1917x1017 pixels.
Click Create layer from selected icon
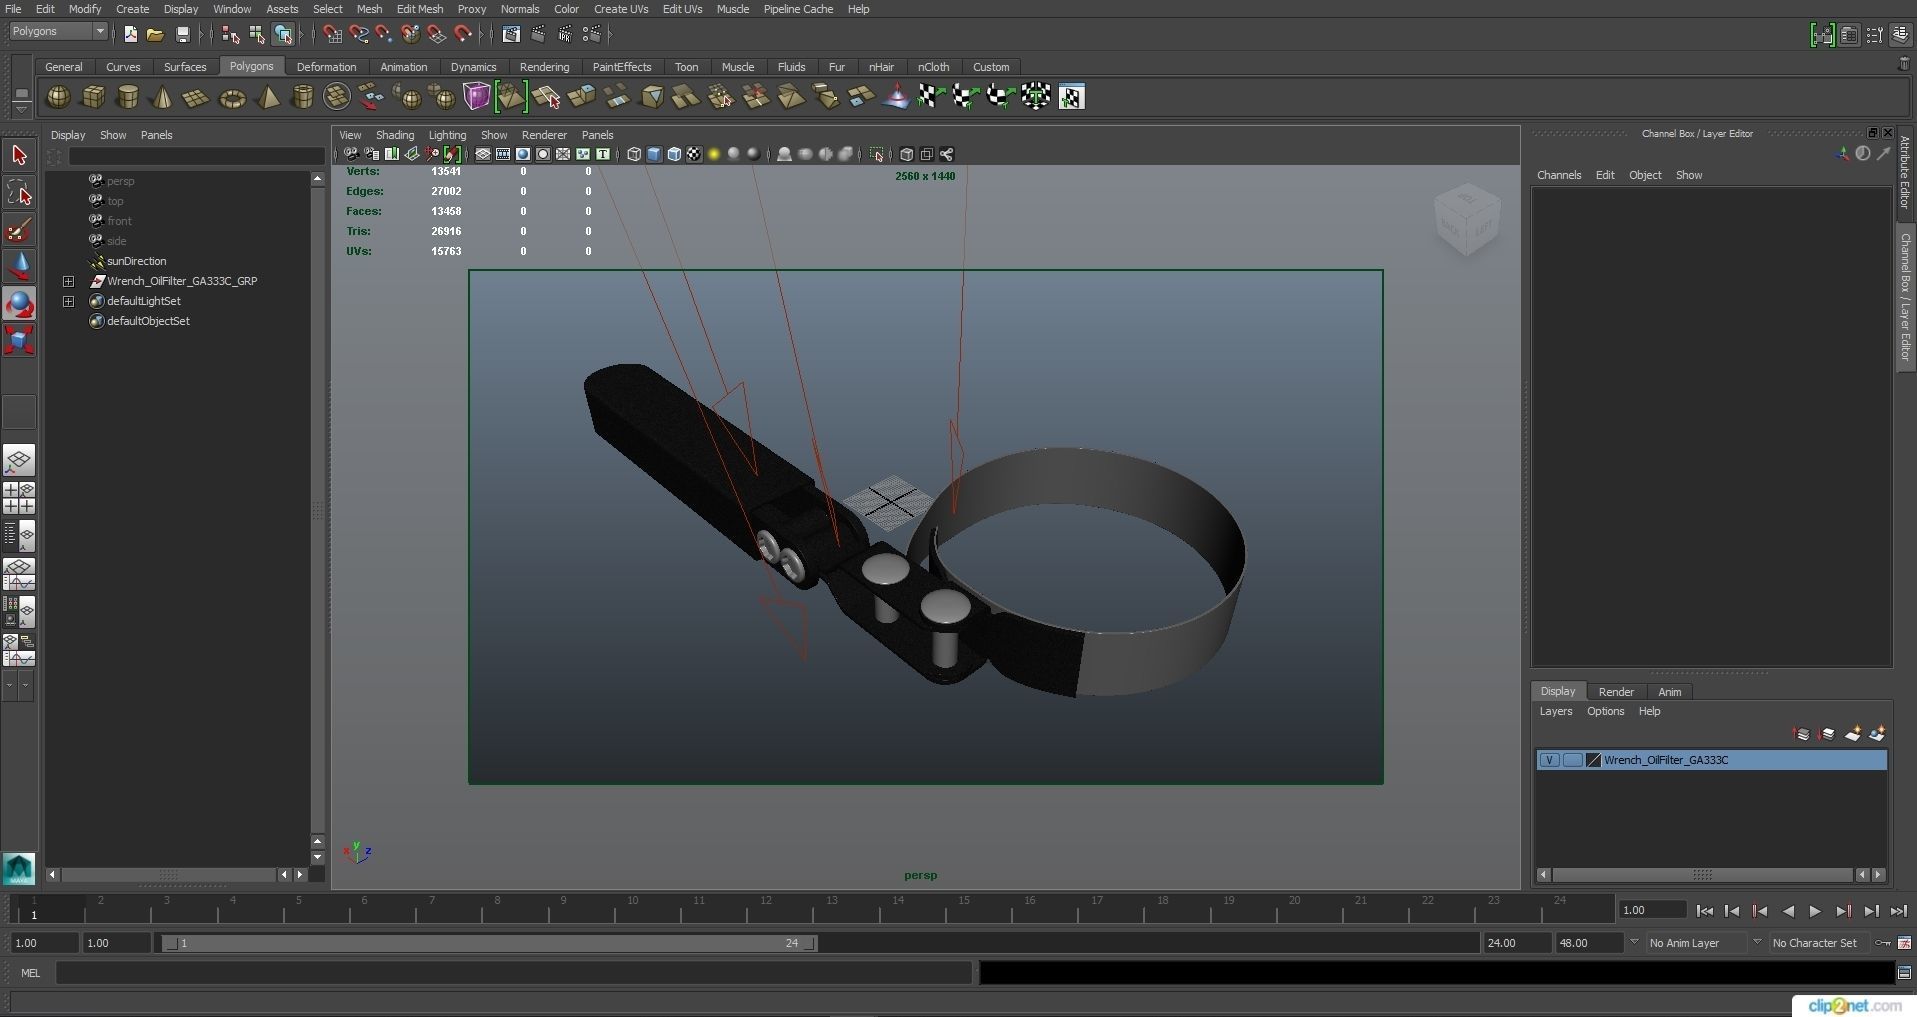[1877, 734]
